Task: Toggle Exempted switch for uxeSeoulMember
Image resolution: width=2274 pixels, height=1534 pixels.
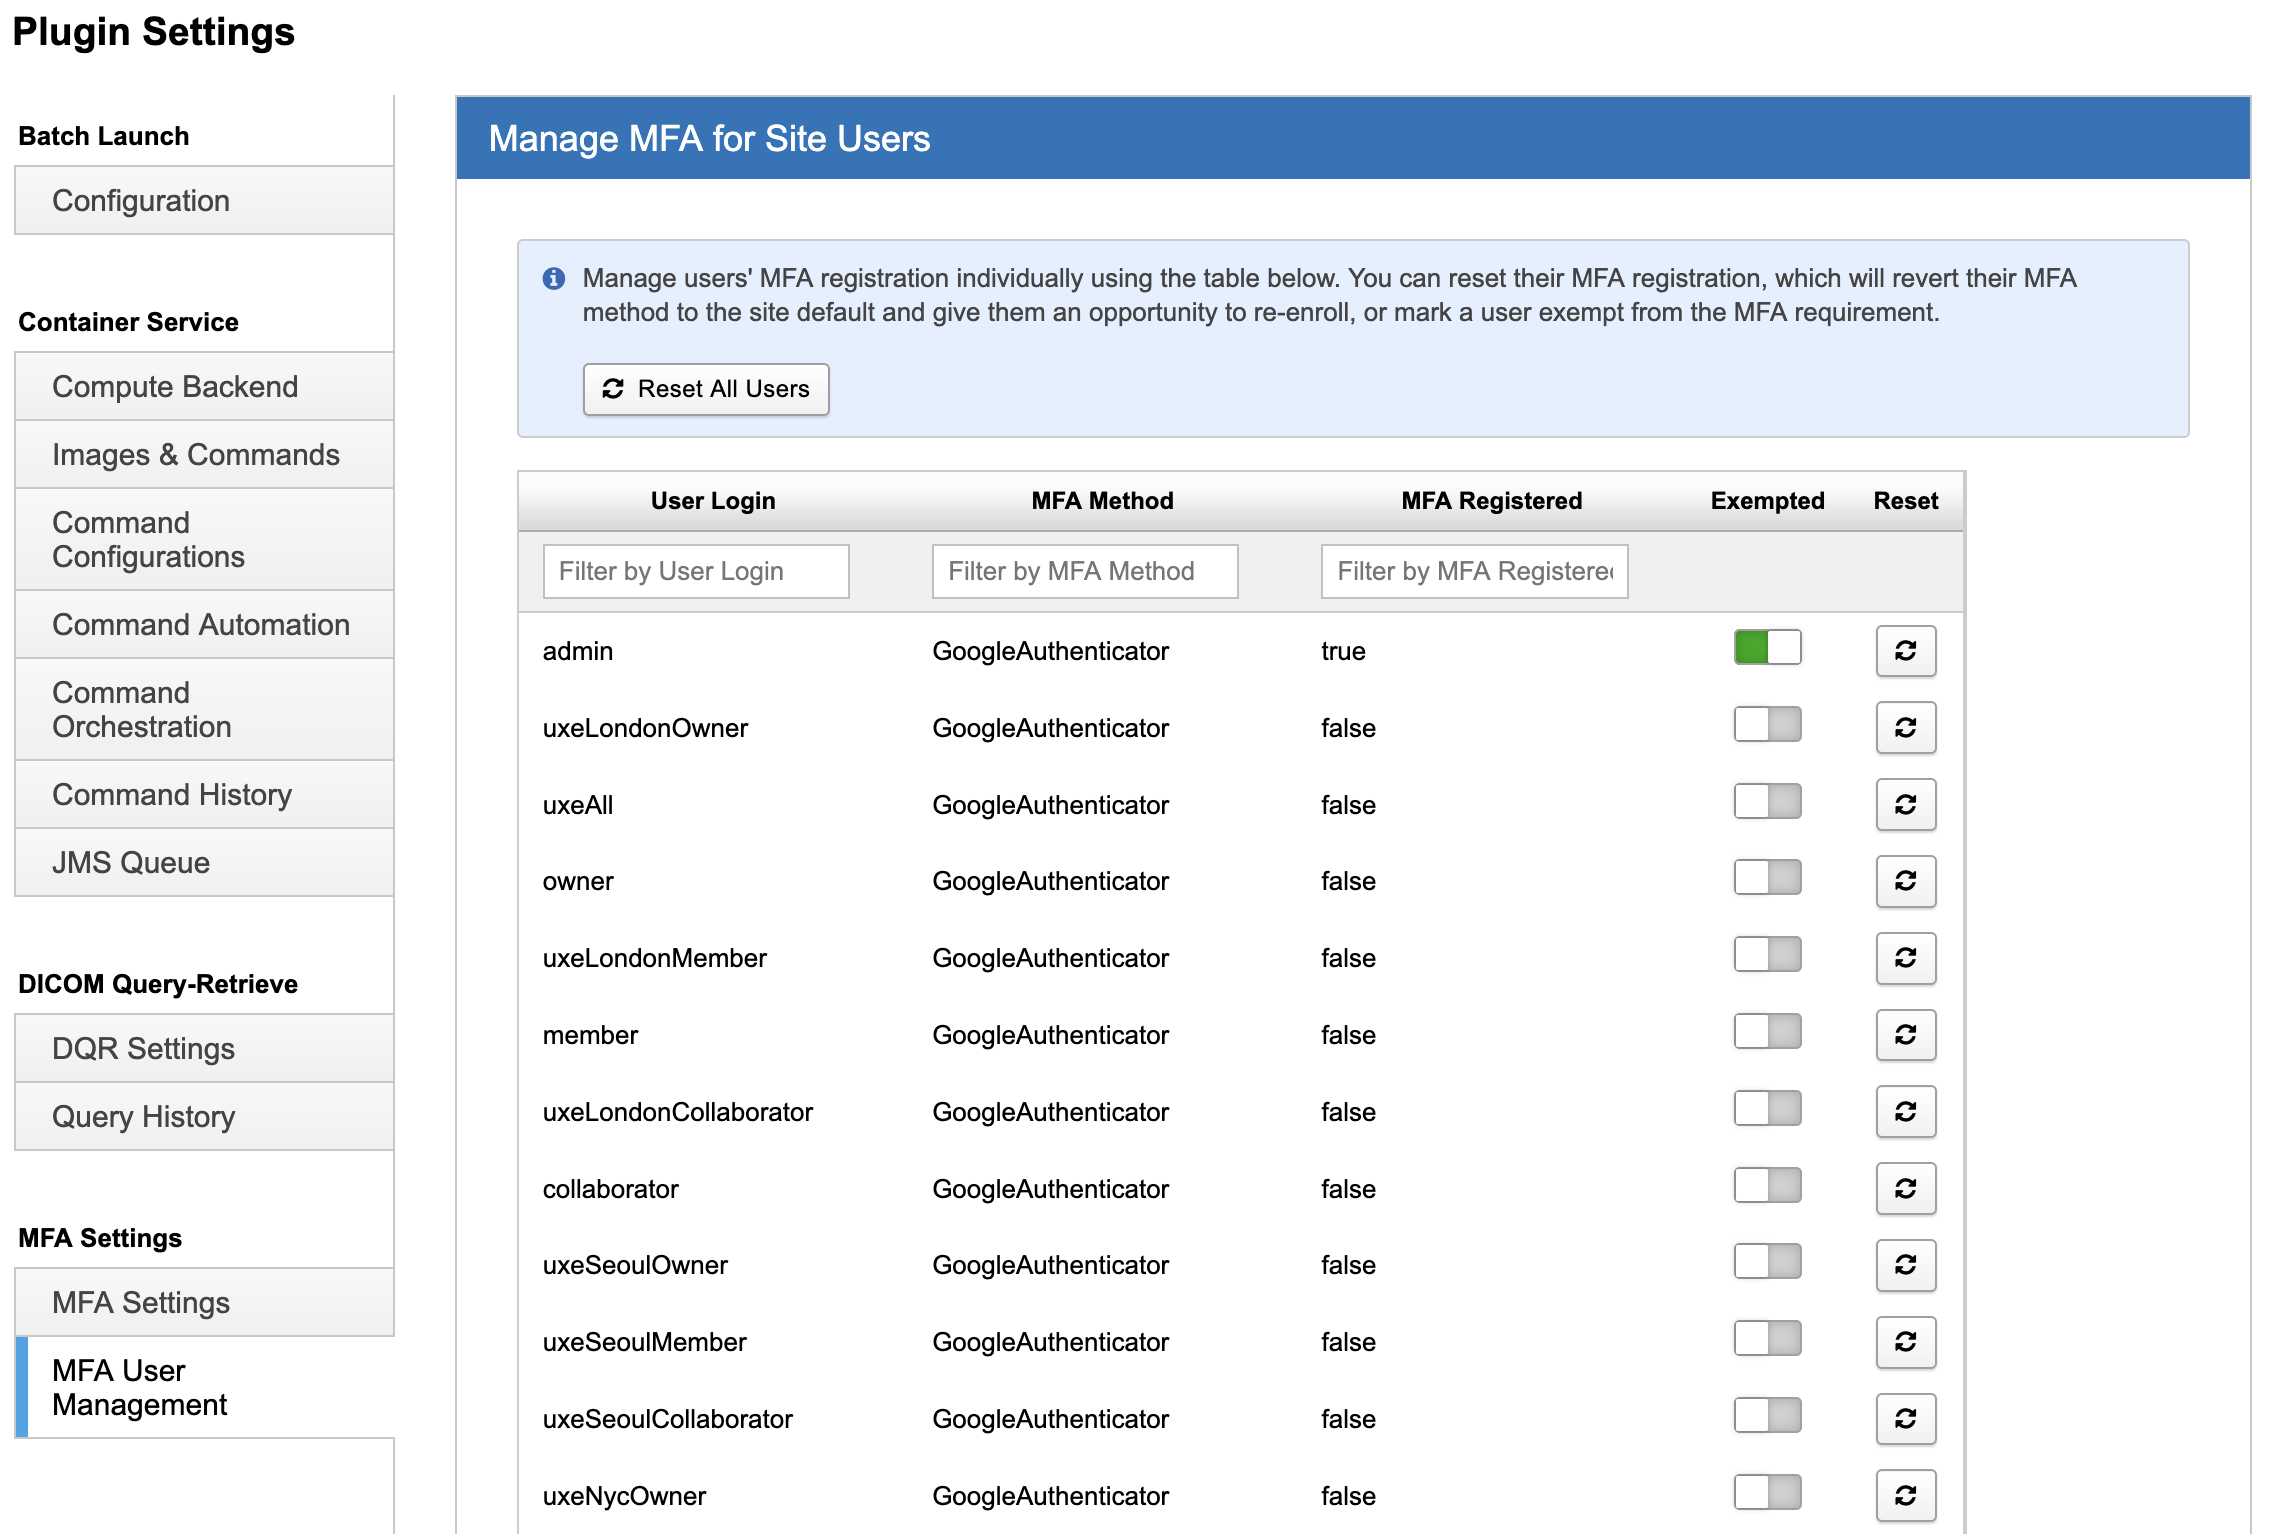Action: click(x=1767, y=1339)
